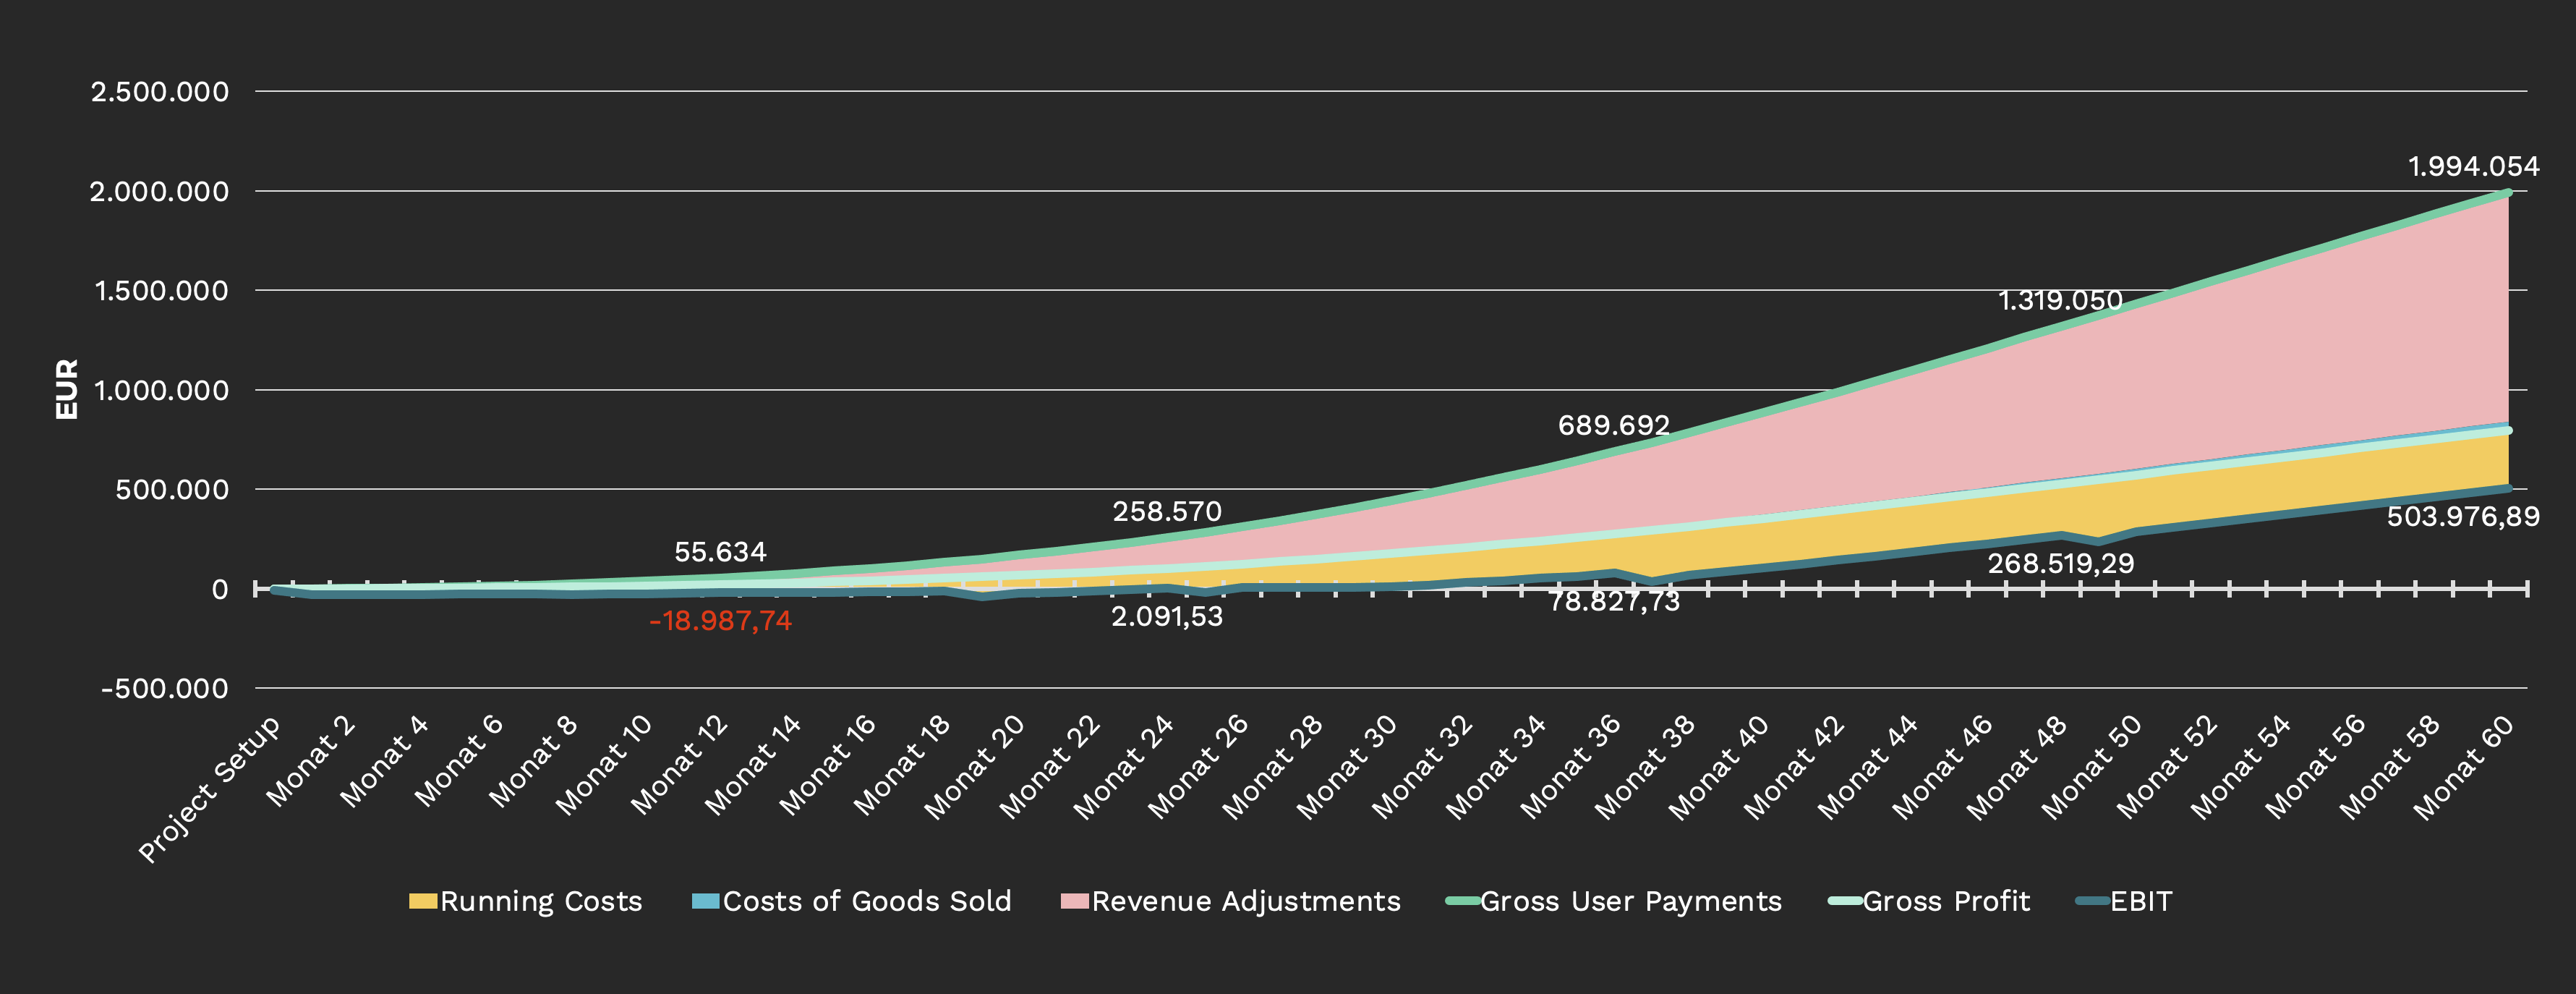This screenshot has width=2576, height=994.
Task: Select the Running Costs legend label
Action: click(541, 901)
